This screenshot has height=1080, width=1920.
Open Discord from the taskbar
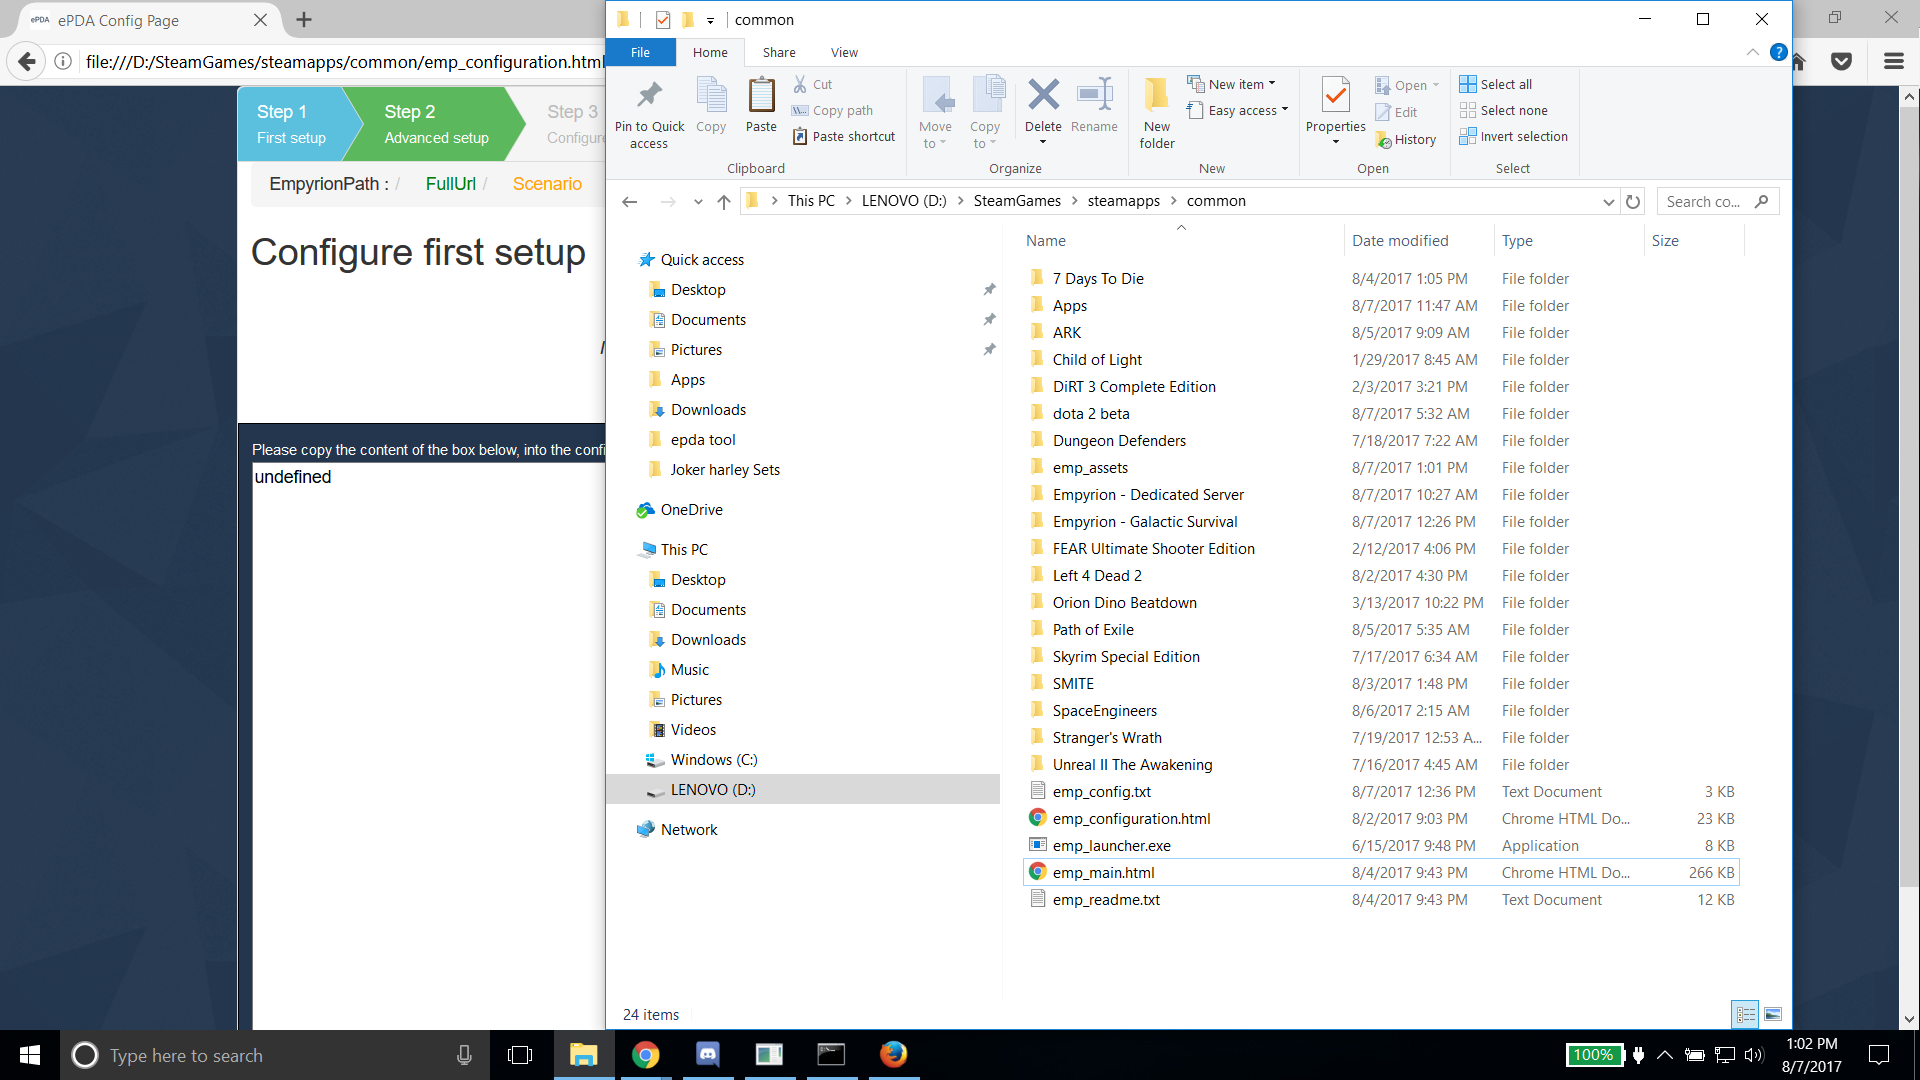[x=708, y=1055]
